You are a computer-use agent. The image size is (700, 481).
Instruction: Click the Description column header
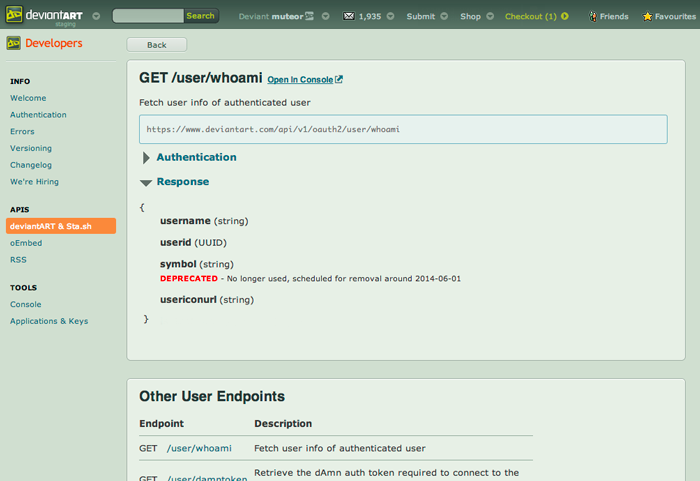tap(283, 423)
